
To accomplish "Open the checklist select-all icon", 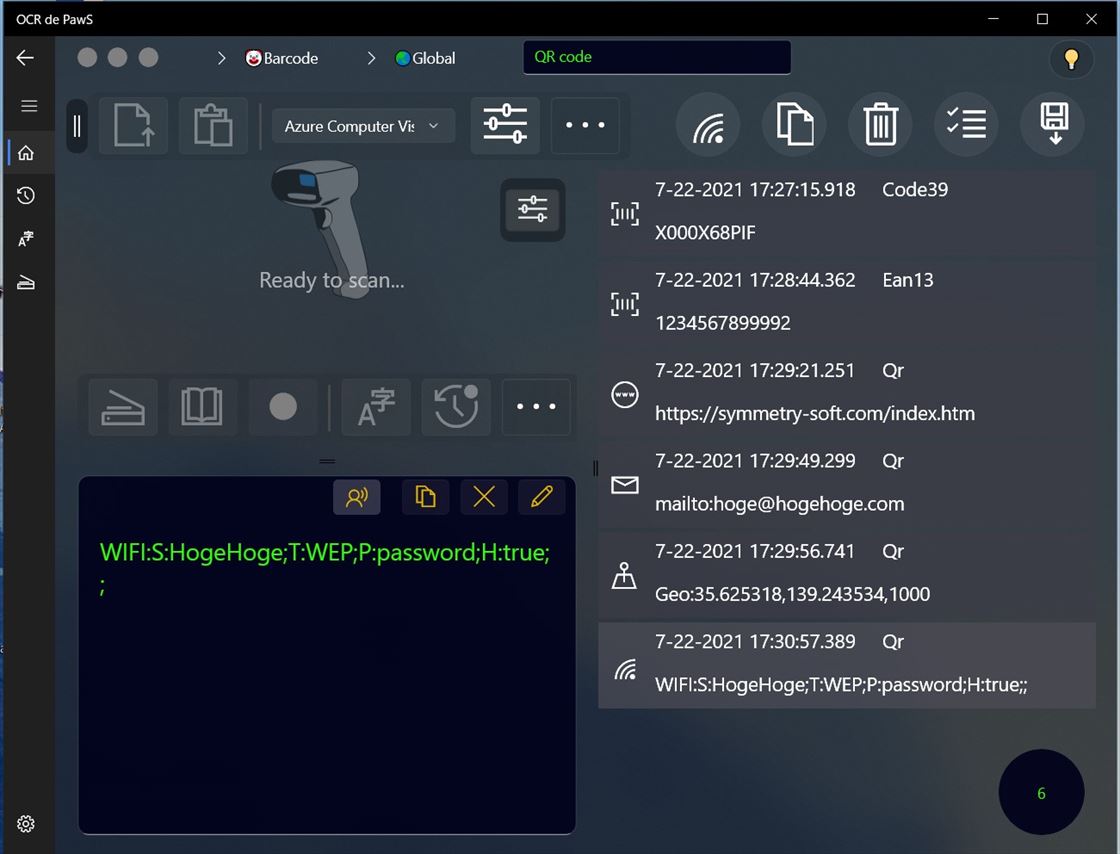I will (x=966, y=126).
